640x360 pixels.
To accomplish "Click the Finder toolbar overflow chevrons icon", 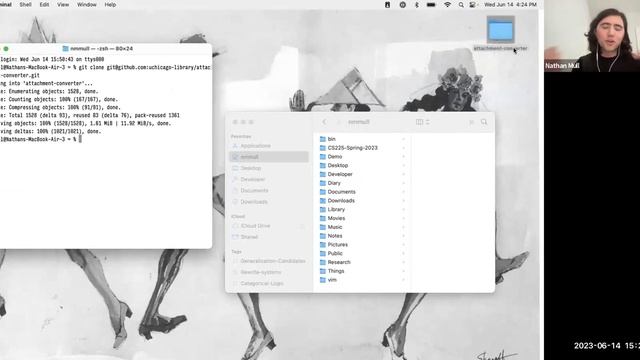I will (x=471, y=122).
